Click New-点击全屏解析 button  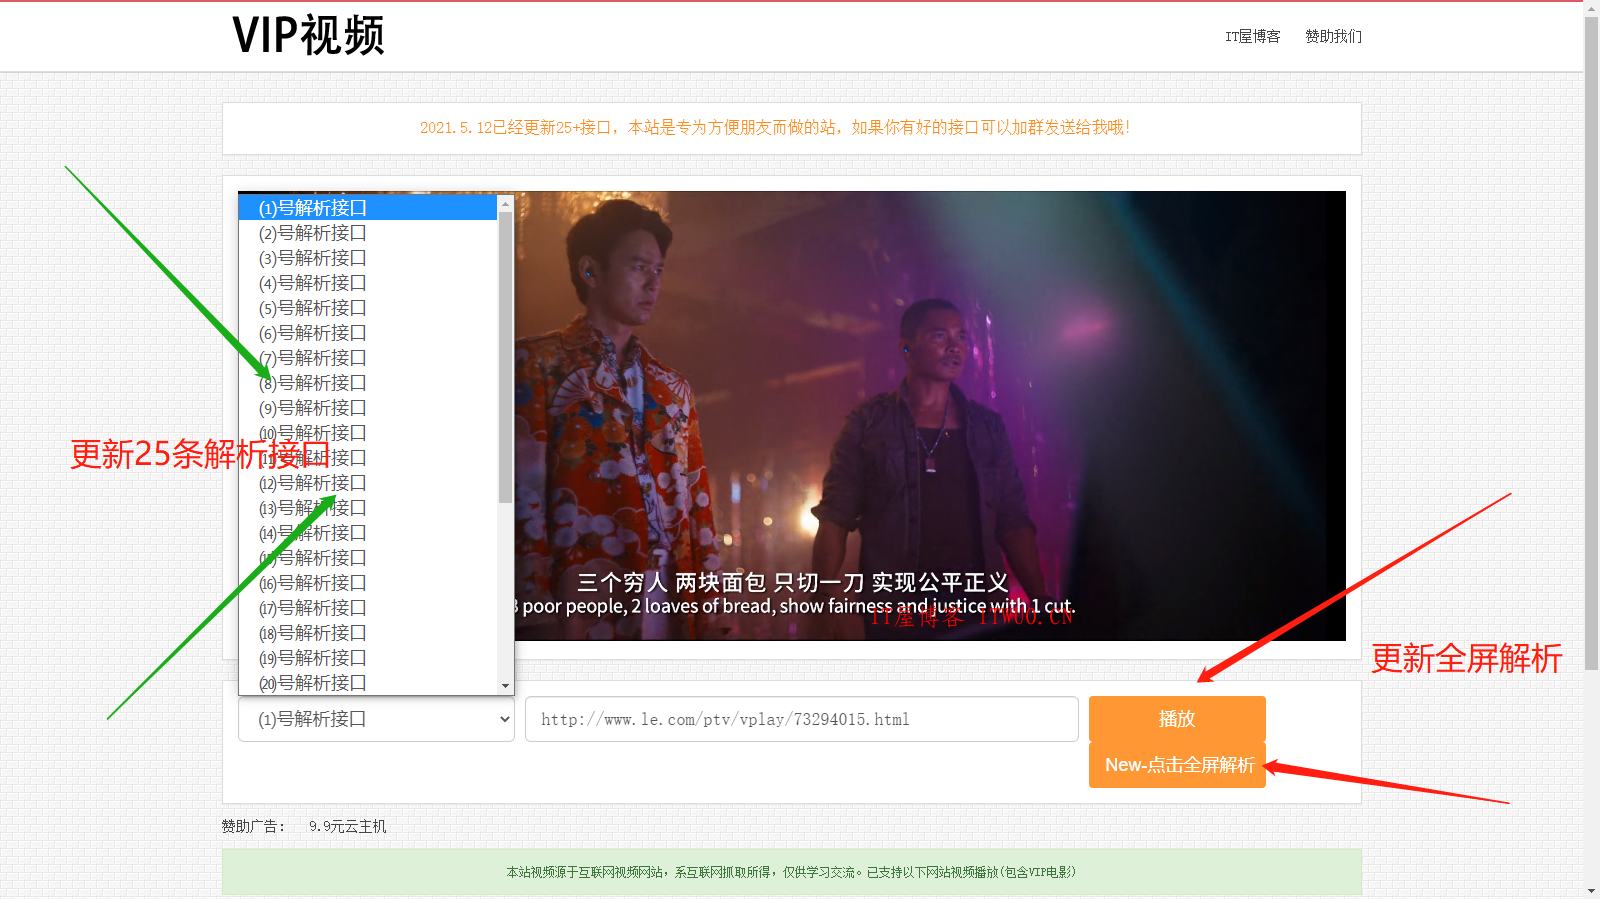[x=1177, y=765]
